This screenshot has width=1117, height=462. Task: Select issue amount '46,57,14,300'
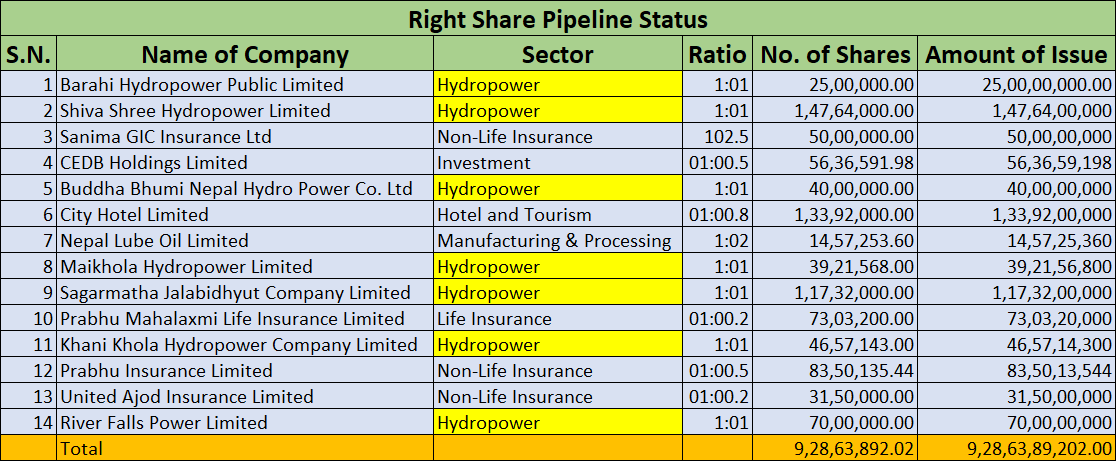(x=1017, y=345)
